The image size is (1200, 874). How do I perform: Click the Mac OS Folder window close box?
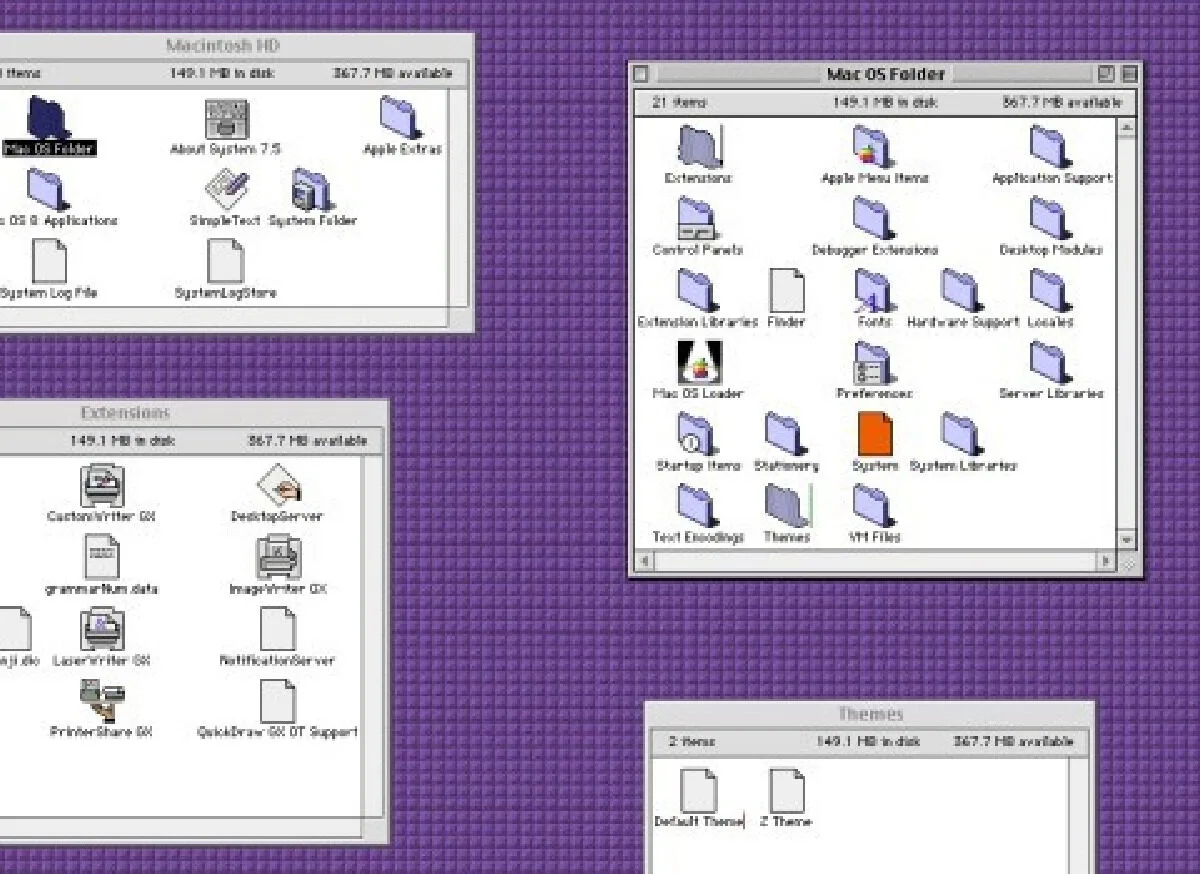coord(642,74)
